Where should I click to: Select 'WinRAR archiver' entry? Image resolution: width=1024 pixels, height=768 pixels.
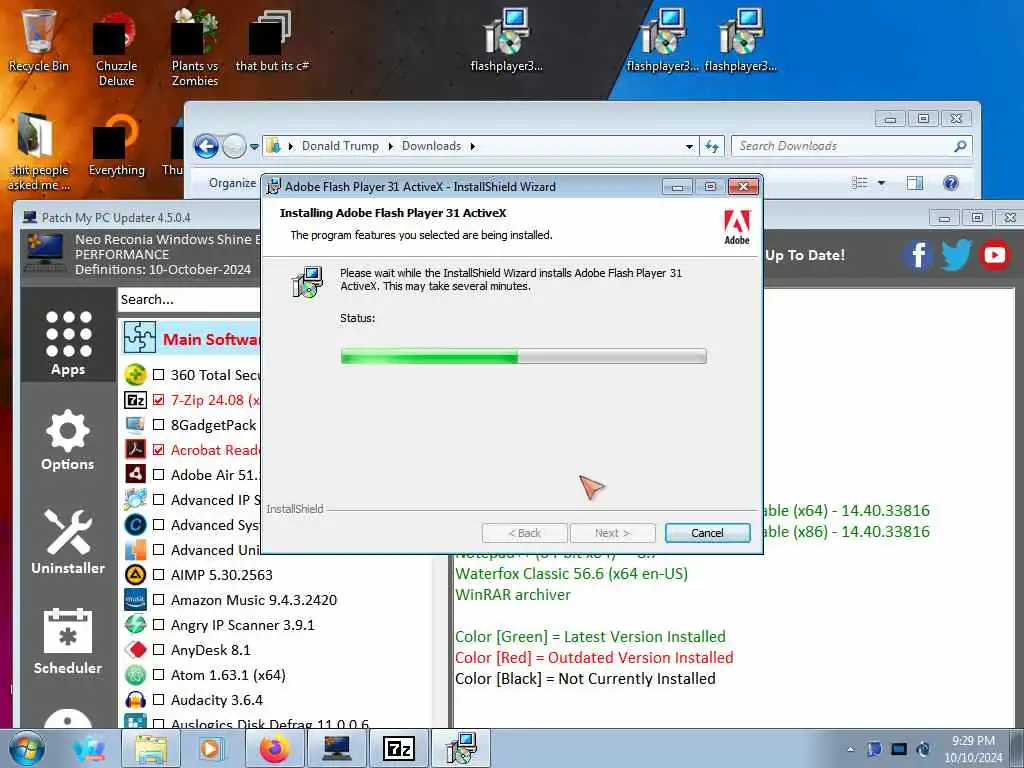click(x=513, y=594)
